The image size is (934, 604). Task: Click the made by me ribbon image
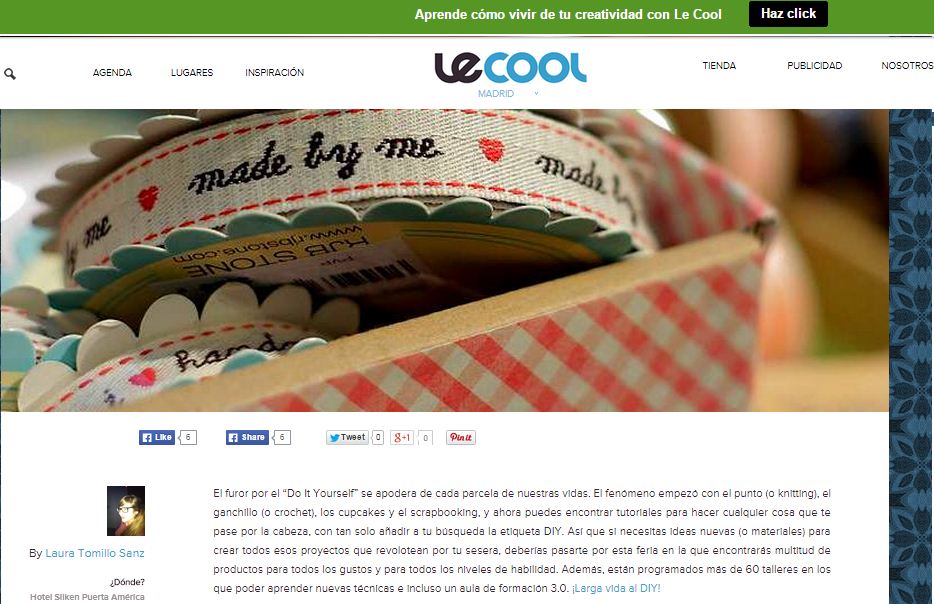click(444, 260)
